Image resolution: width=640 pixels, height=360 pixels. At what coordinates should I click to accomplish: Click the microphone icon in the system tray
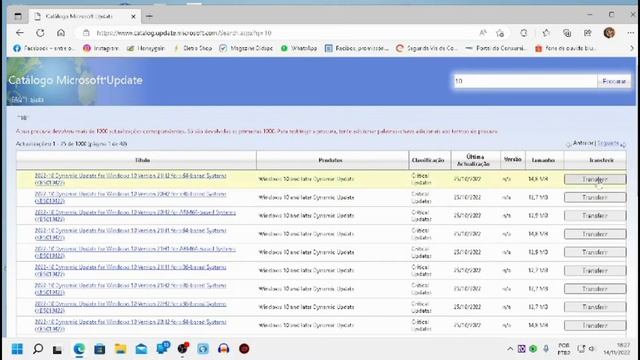tap(546, 349)
